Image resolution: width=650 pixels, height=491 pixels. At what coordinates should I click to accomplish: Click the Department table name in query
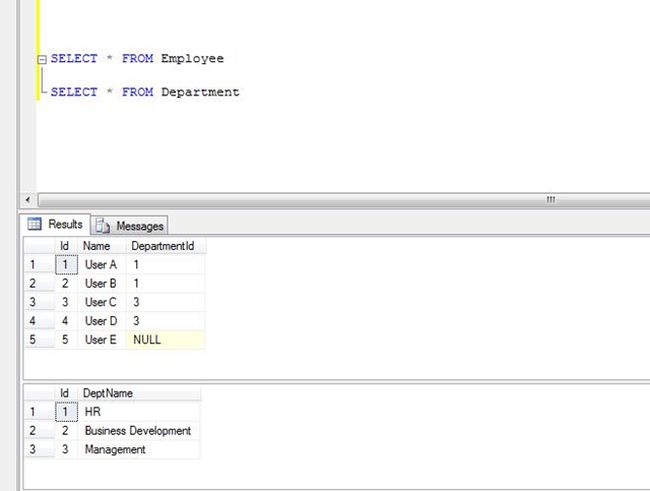coord(200,92)
